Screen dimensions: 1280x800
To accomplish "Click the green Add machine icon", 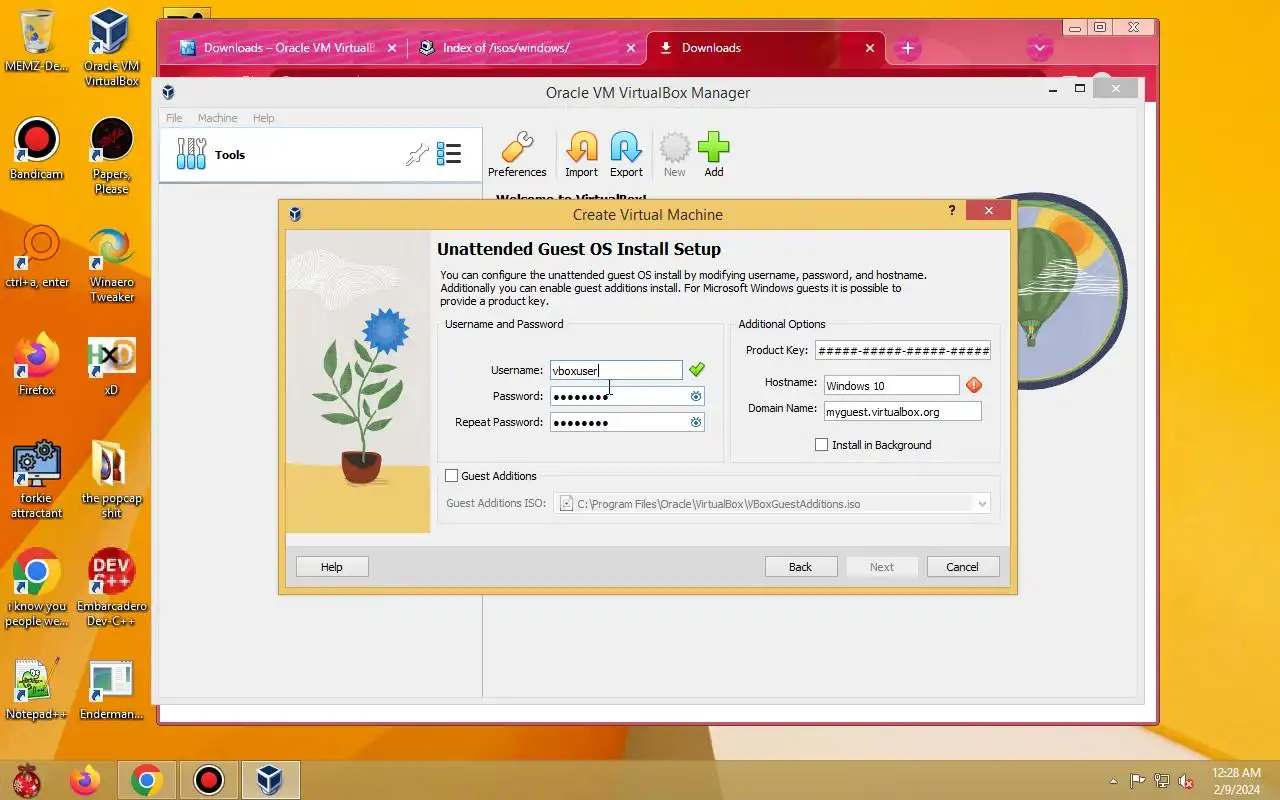I will 713,155.
